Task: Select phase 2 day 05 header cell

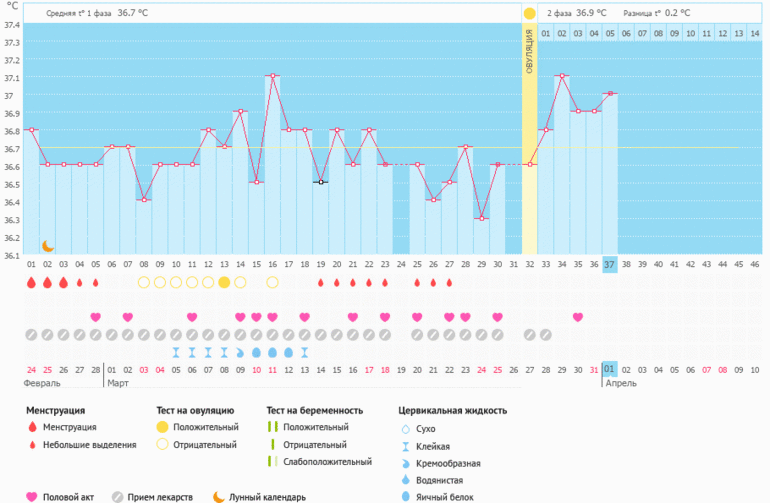Action: click(610, 34)
